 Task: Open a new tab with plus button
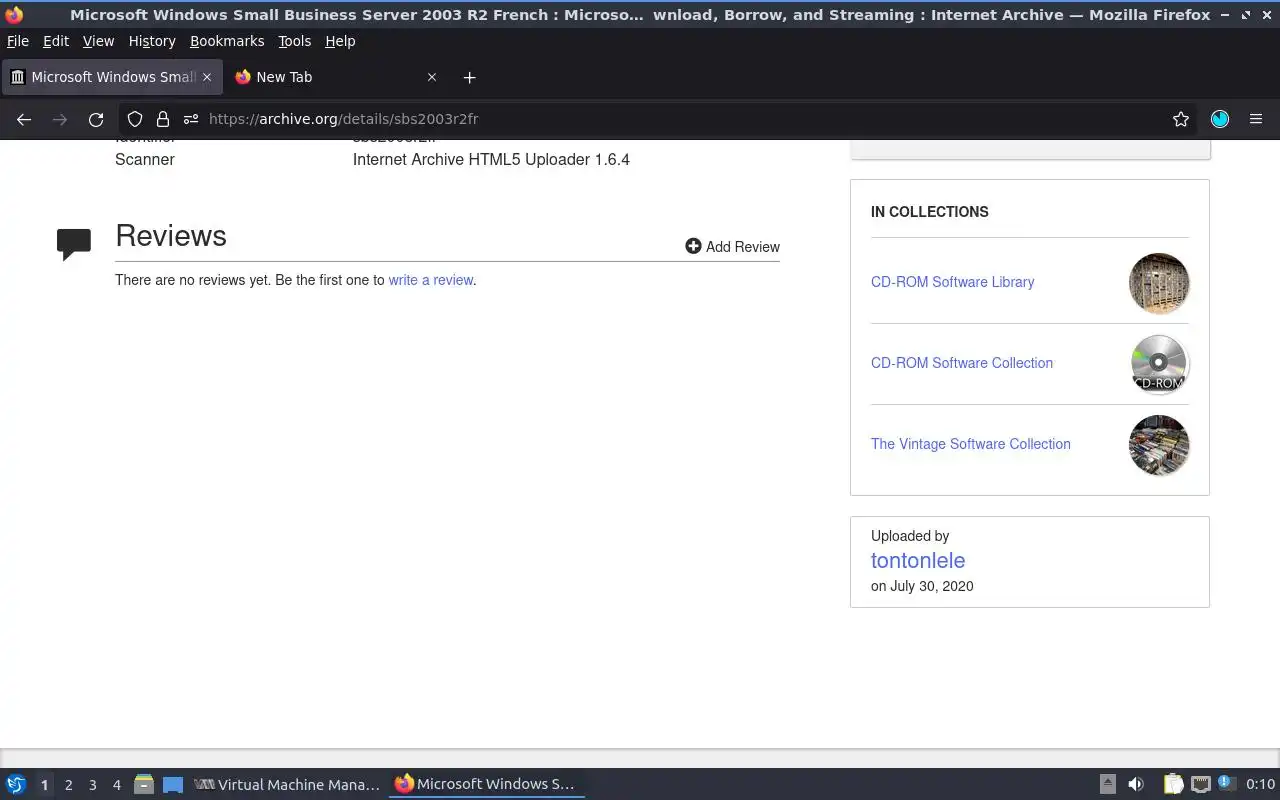tap(470, 77)
